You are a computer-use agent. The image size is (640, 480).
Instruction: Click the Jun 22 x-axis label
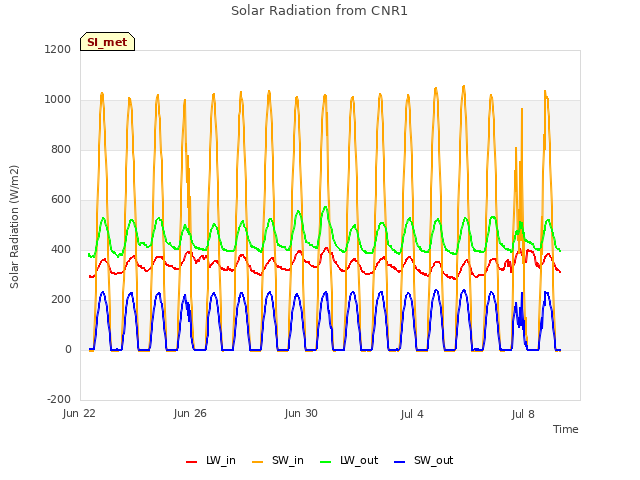pos(79,413)
